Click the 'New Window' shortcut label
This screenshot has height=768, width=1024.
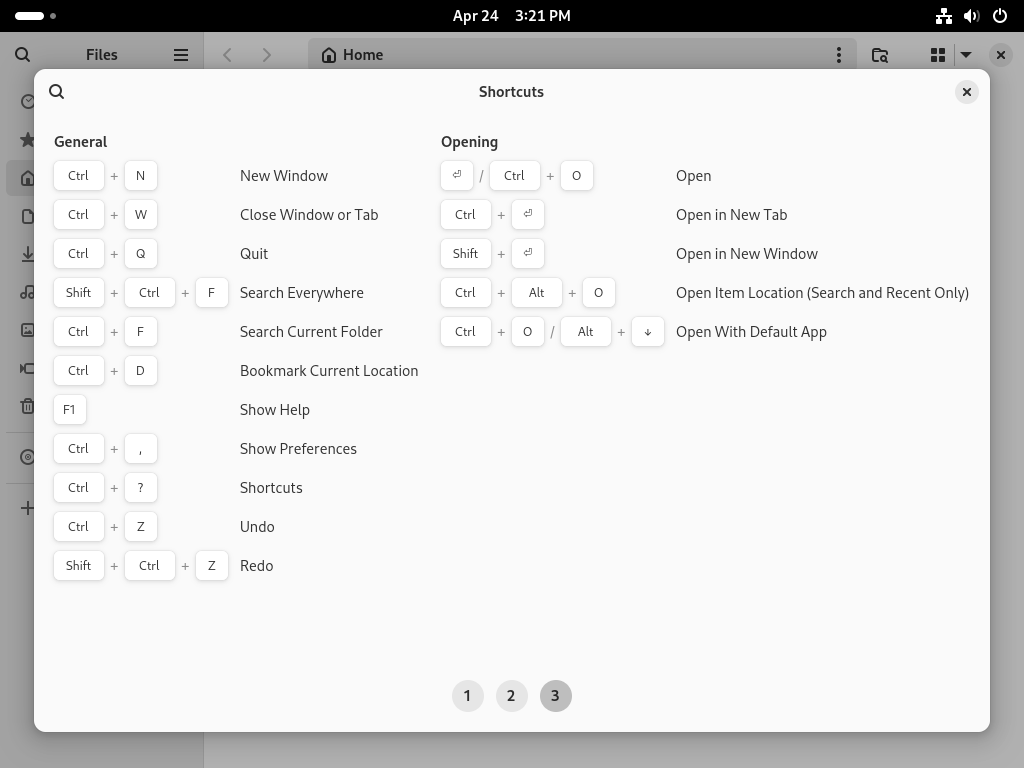(283, 176)
